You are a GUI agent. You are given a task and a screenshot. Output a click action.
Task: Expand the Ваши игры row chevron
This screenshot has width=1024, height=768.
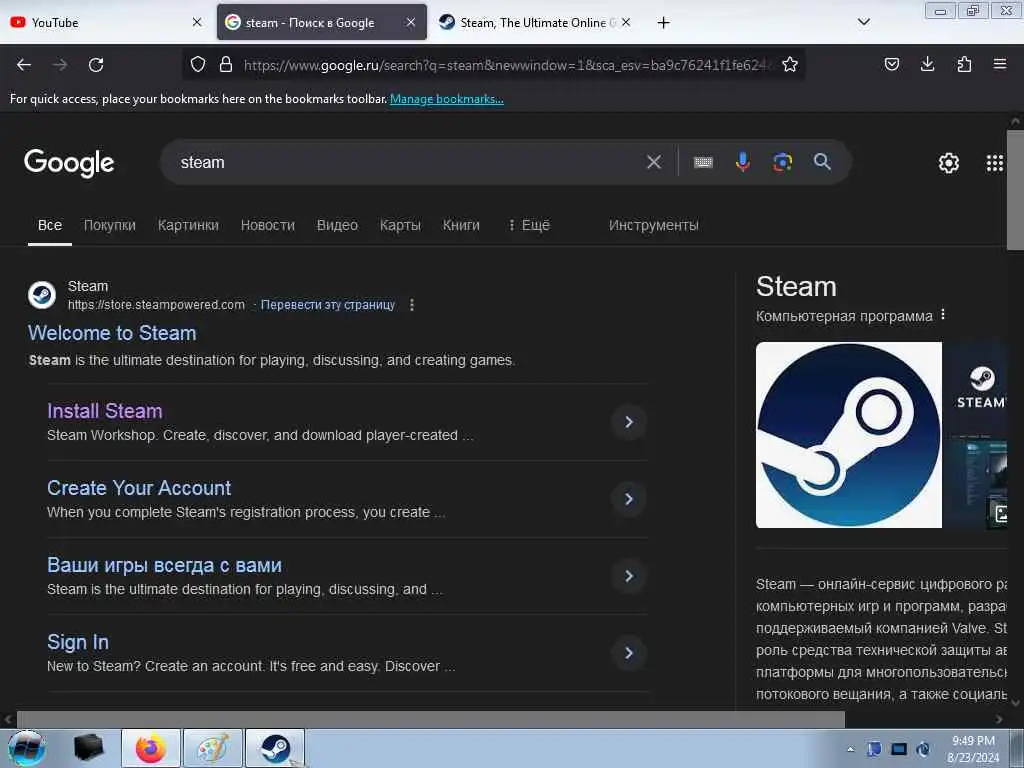[629, 576]
